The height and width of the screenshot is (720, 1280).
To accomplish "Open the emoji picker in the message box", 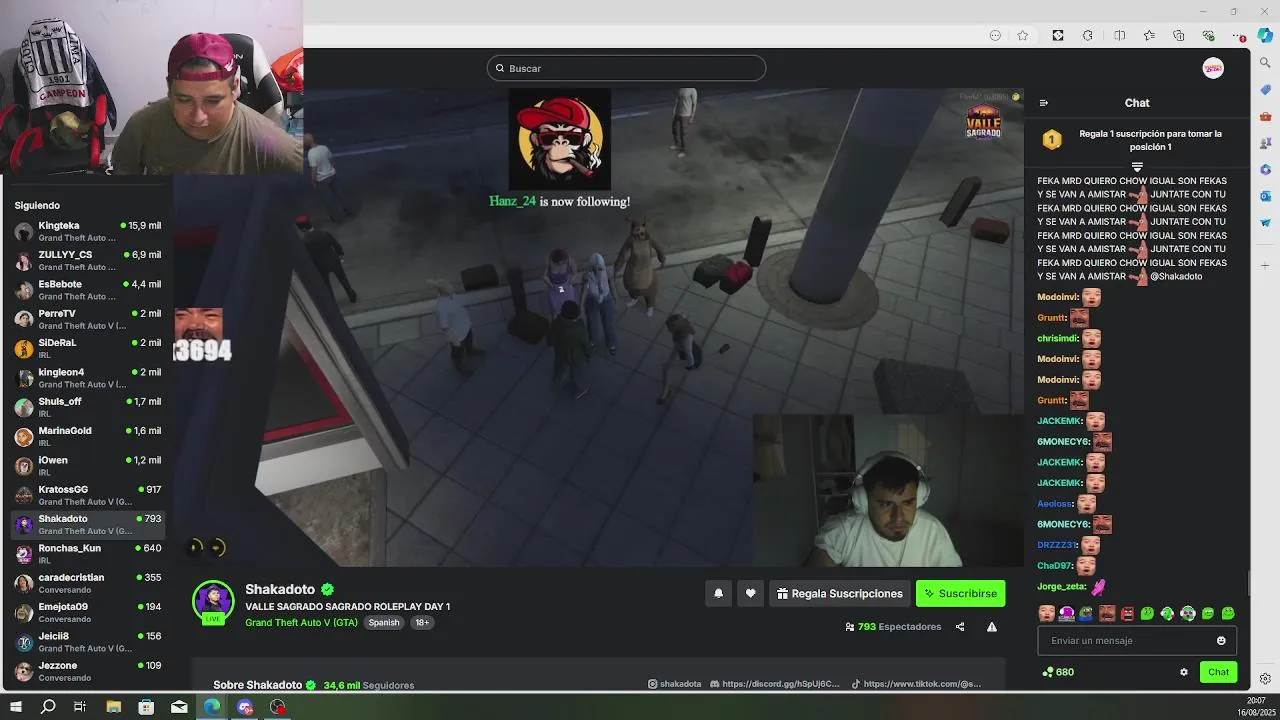I will [1221, 641].
